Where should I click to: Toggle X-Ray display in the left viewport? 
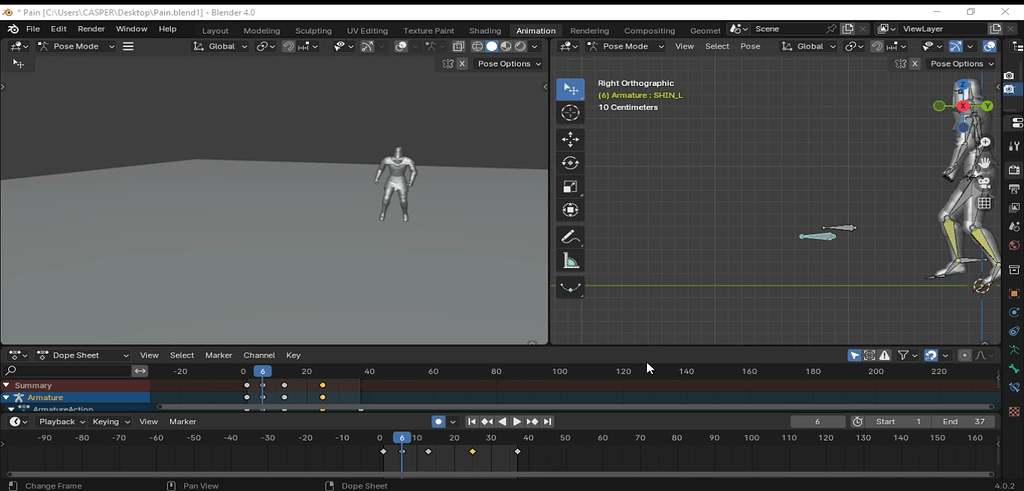tap(458, 46)
